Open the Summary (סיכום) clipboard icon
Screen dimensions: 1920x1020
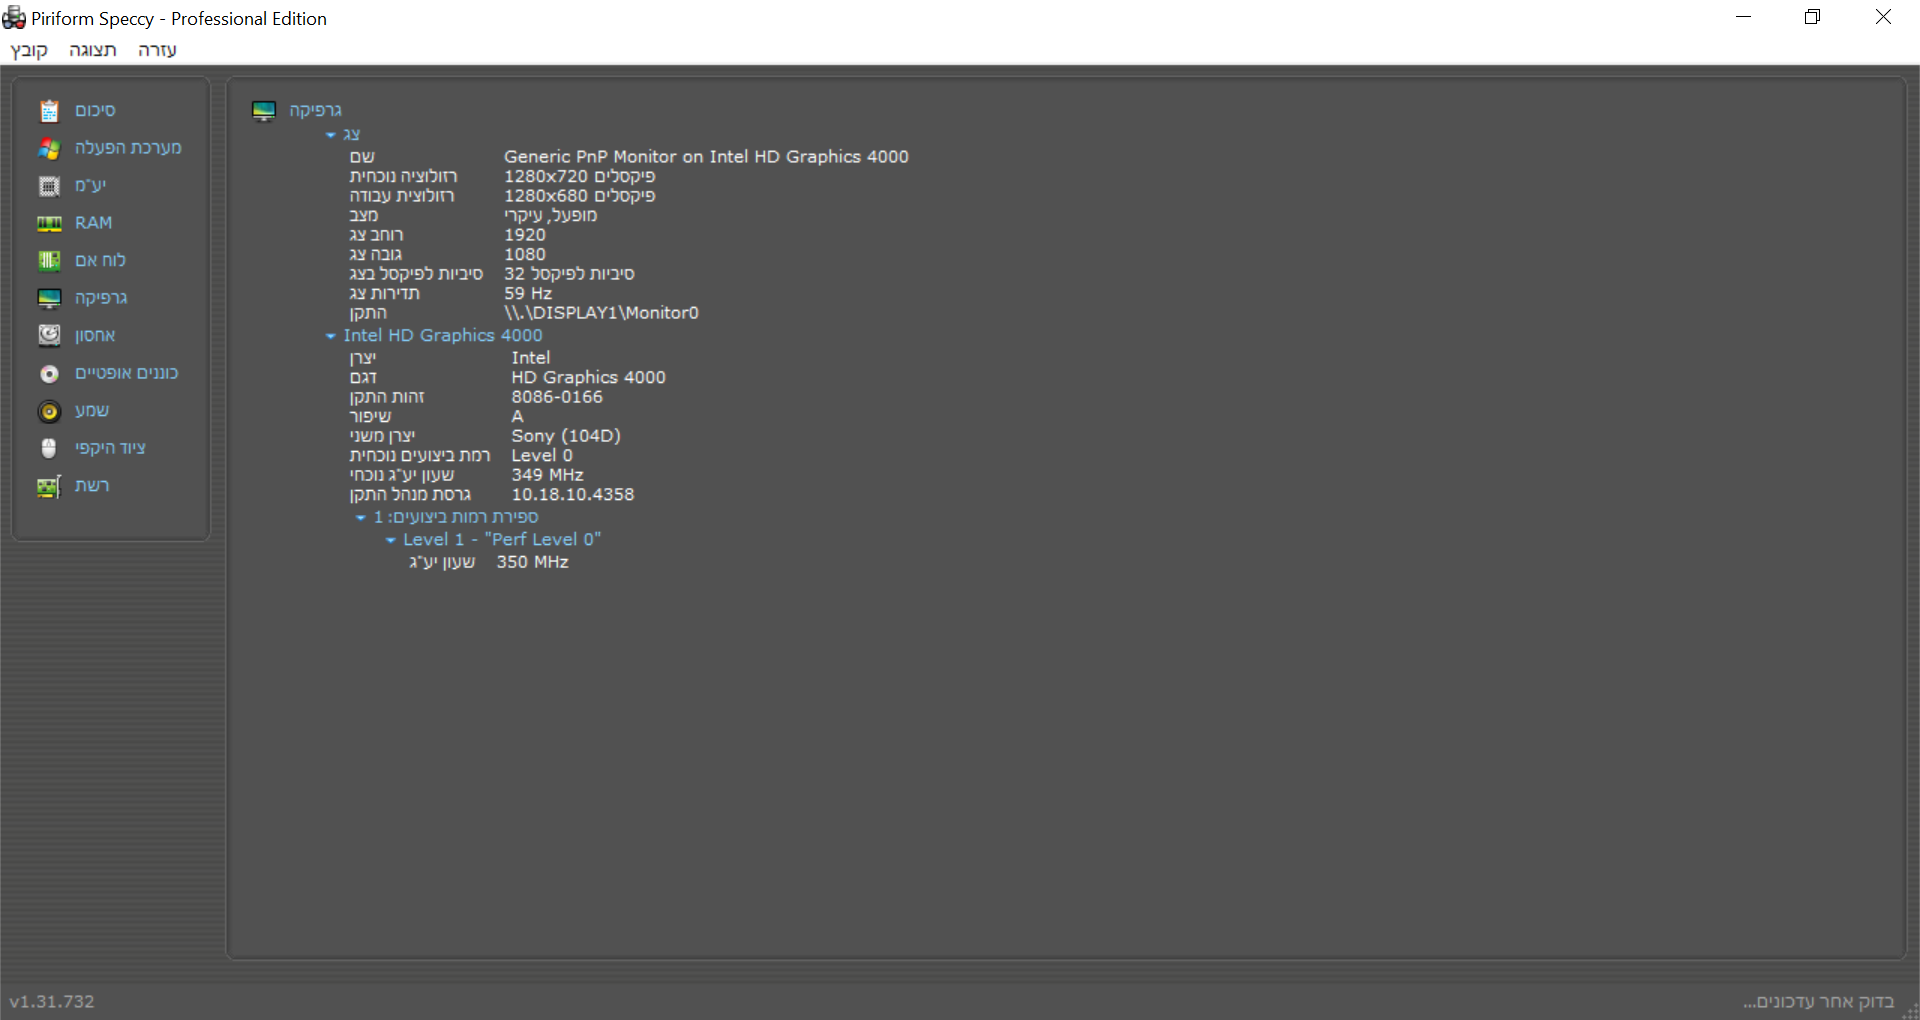pos(49,110)
